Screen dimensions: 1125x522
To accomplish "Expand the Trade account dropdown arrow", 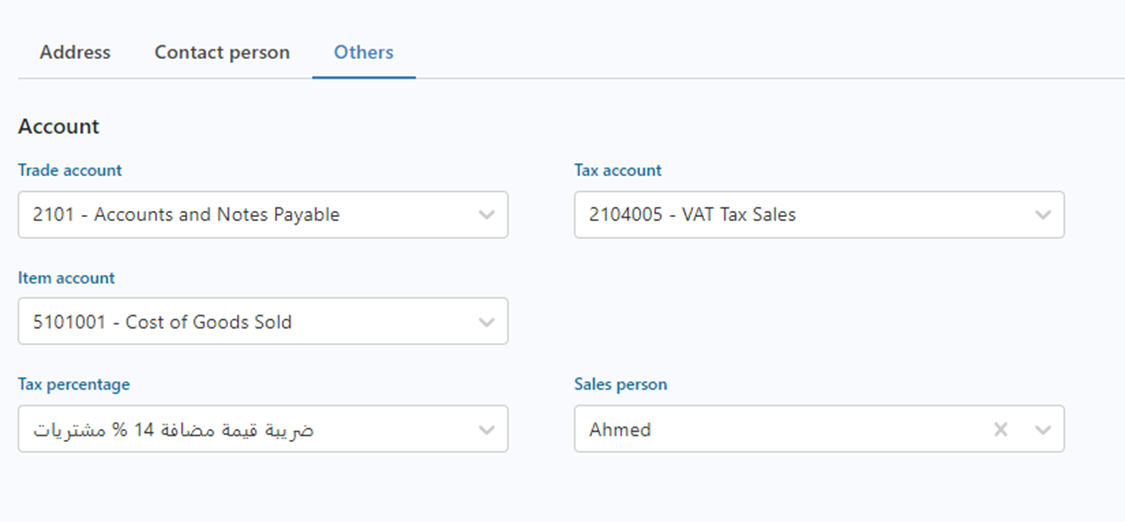I will click(x=487, y=215).
